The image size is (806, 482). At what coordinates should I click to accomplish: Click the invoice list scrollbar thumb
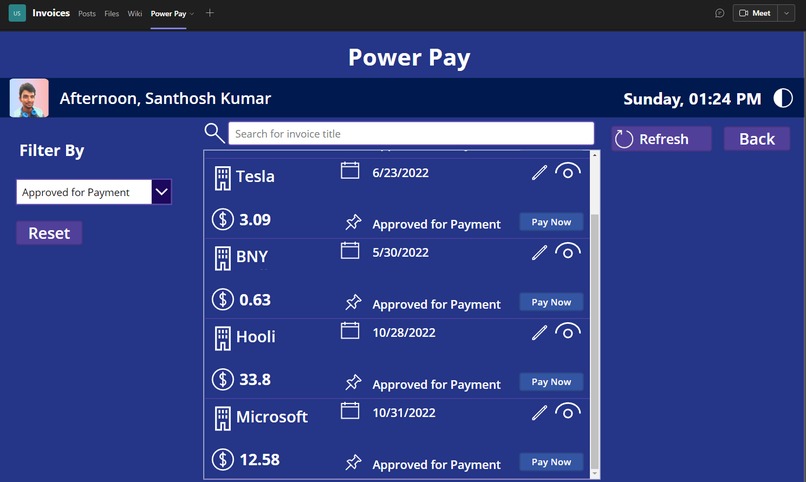pos(595,341)
